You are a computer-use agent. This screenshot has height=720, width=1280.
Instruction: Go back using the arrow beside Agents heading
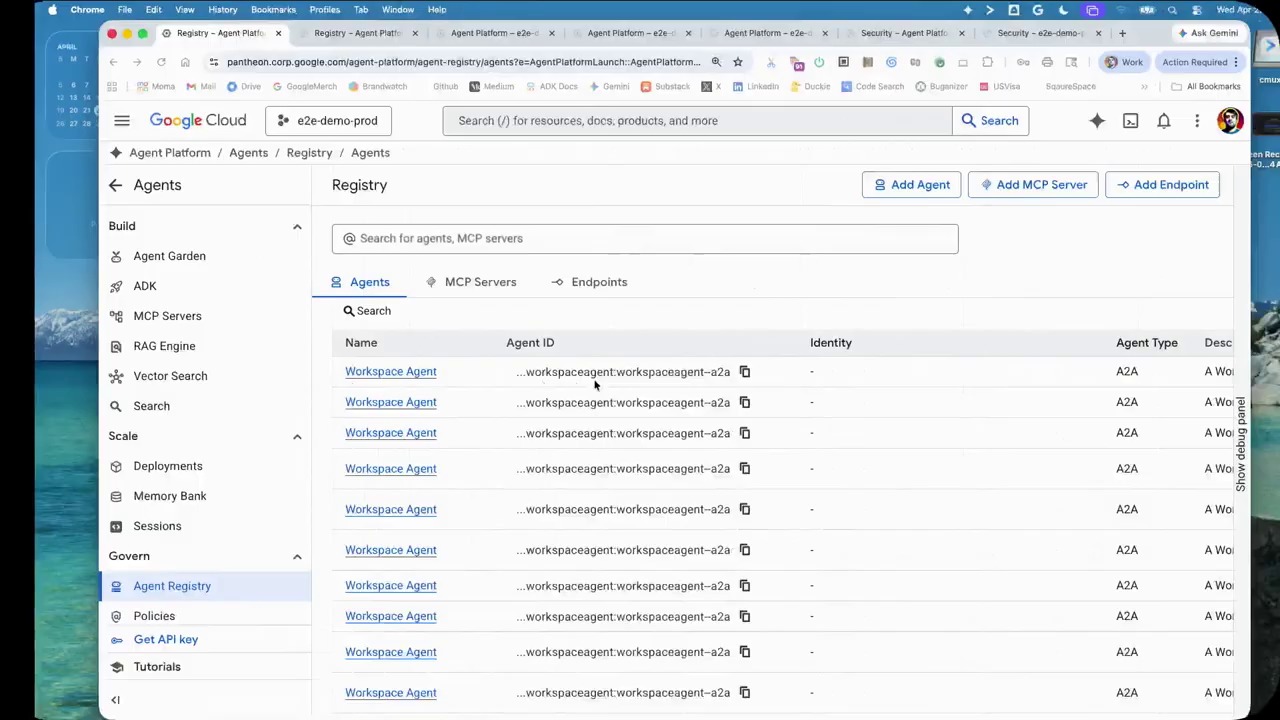click(x=115, y=185)
